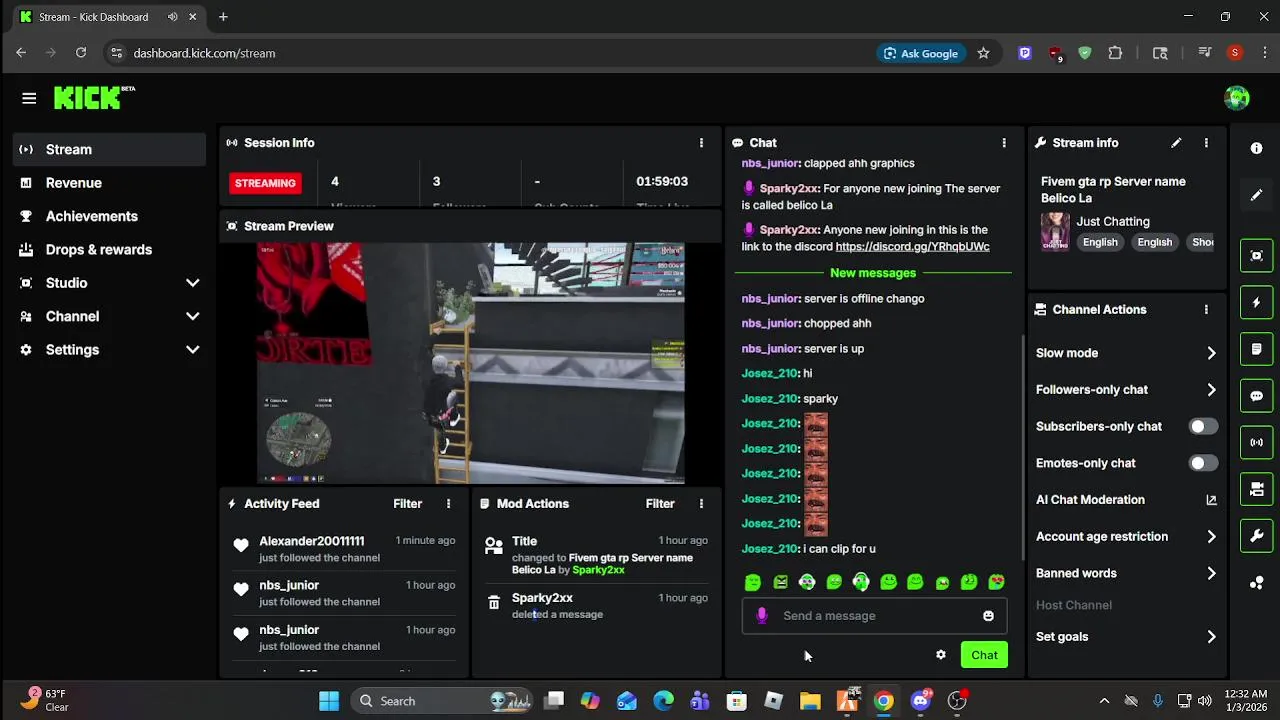Screen dimensions: 1280x720
Task: Click the address bar URL
Action: pos(204,53)
